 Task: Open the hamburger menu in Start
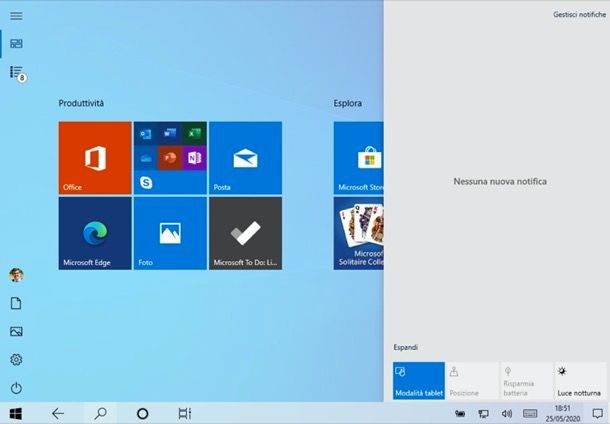[x=16, y=16]
